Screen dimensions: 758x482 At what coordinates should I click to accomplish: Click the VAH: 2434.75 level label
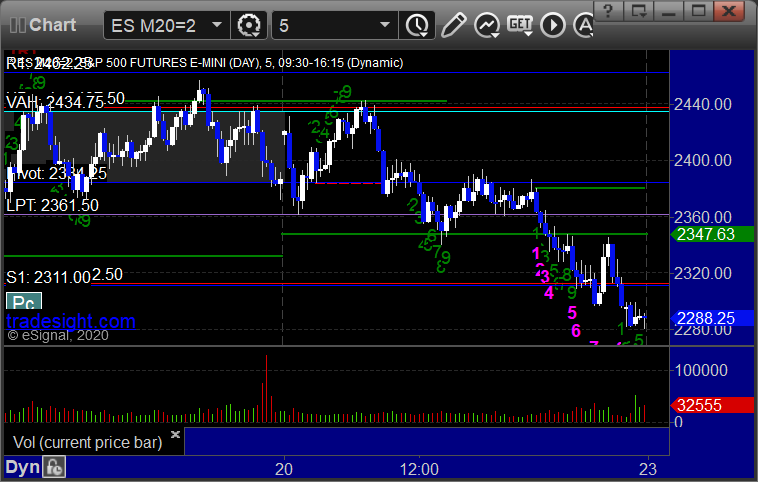click(x=55, y=102)
